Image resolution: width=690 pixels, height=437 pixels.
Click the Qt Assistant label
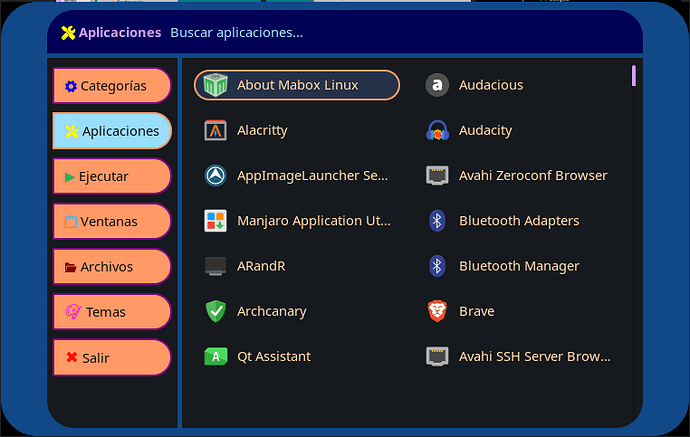pyautogui.click(x=274, y=356)
